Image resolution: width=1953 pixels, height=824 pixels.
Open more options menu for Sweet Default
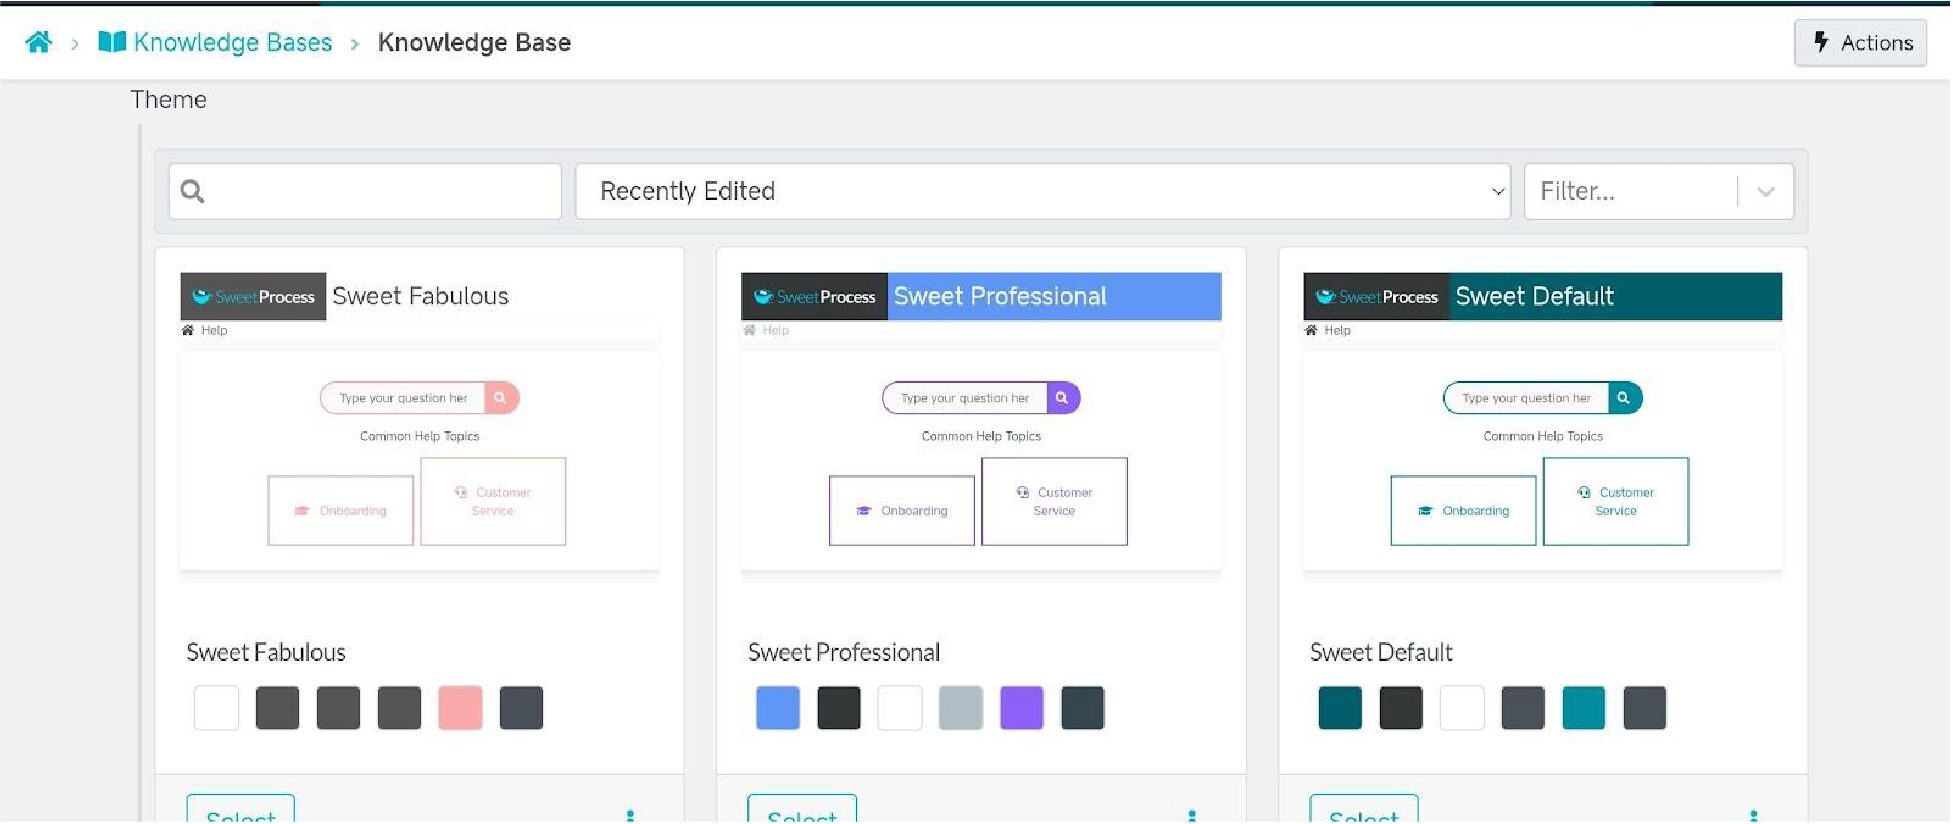click(1754, 816)
